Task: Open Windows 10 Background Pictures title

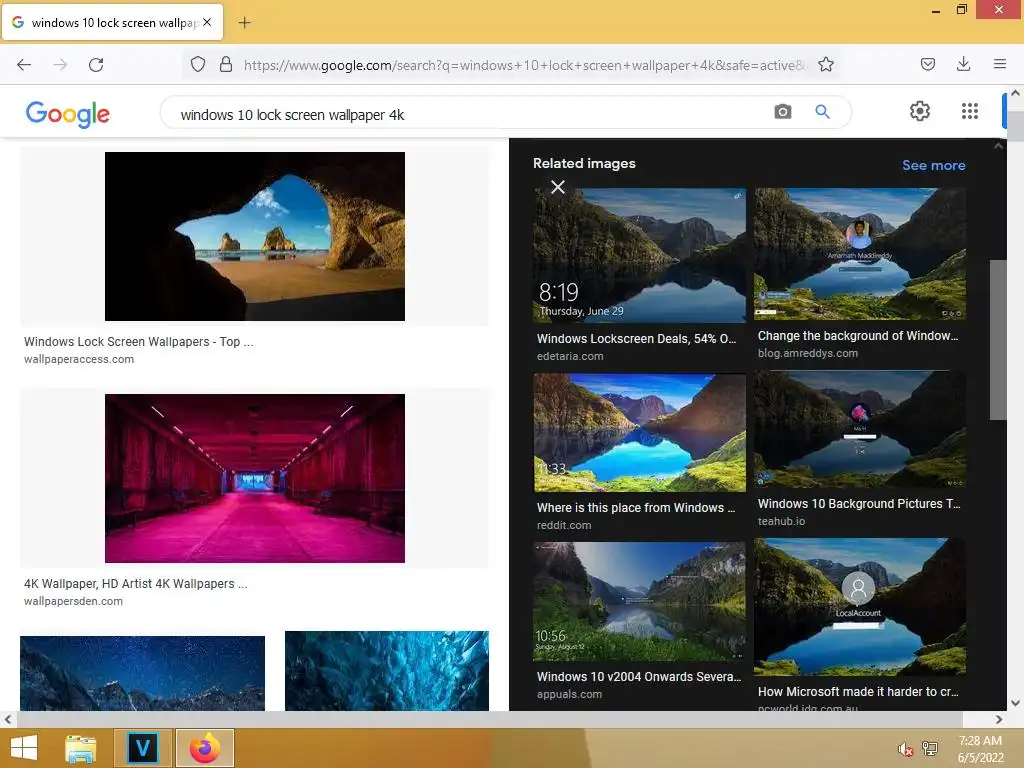Action: pyautogui.click(x=859, y=504)
